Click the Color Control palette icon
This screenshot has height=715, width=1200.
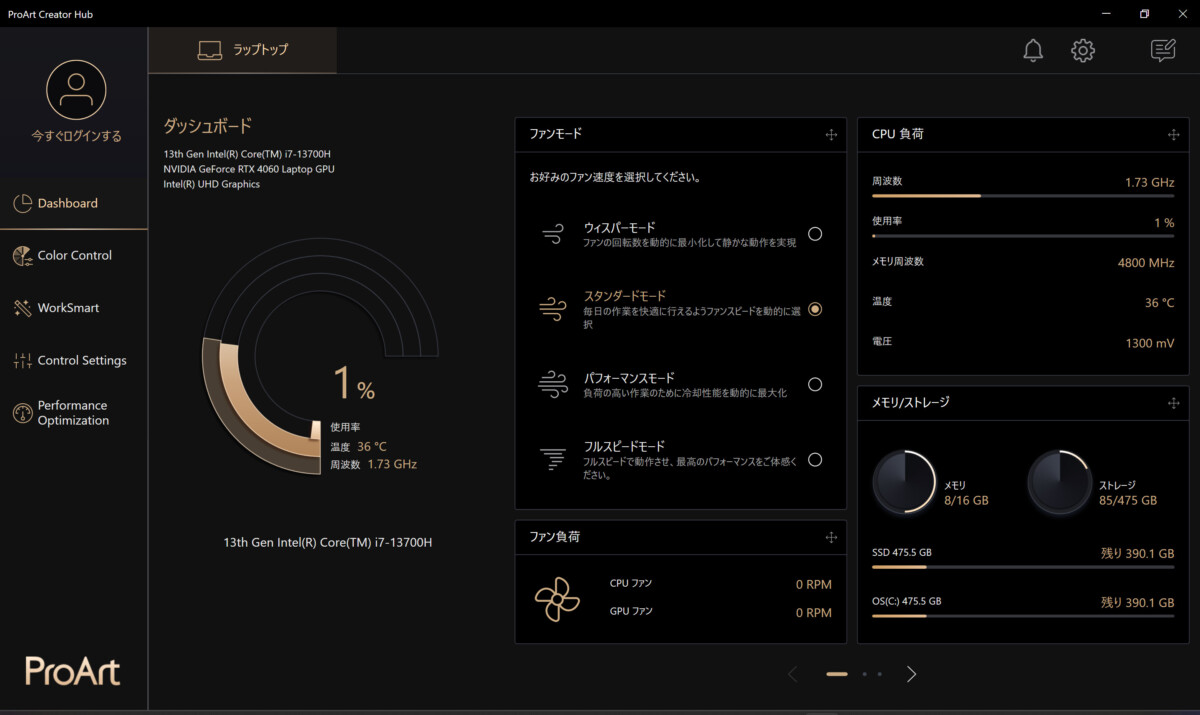(x=22, y=256)
